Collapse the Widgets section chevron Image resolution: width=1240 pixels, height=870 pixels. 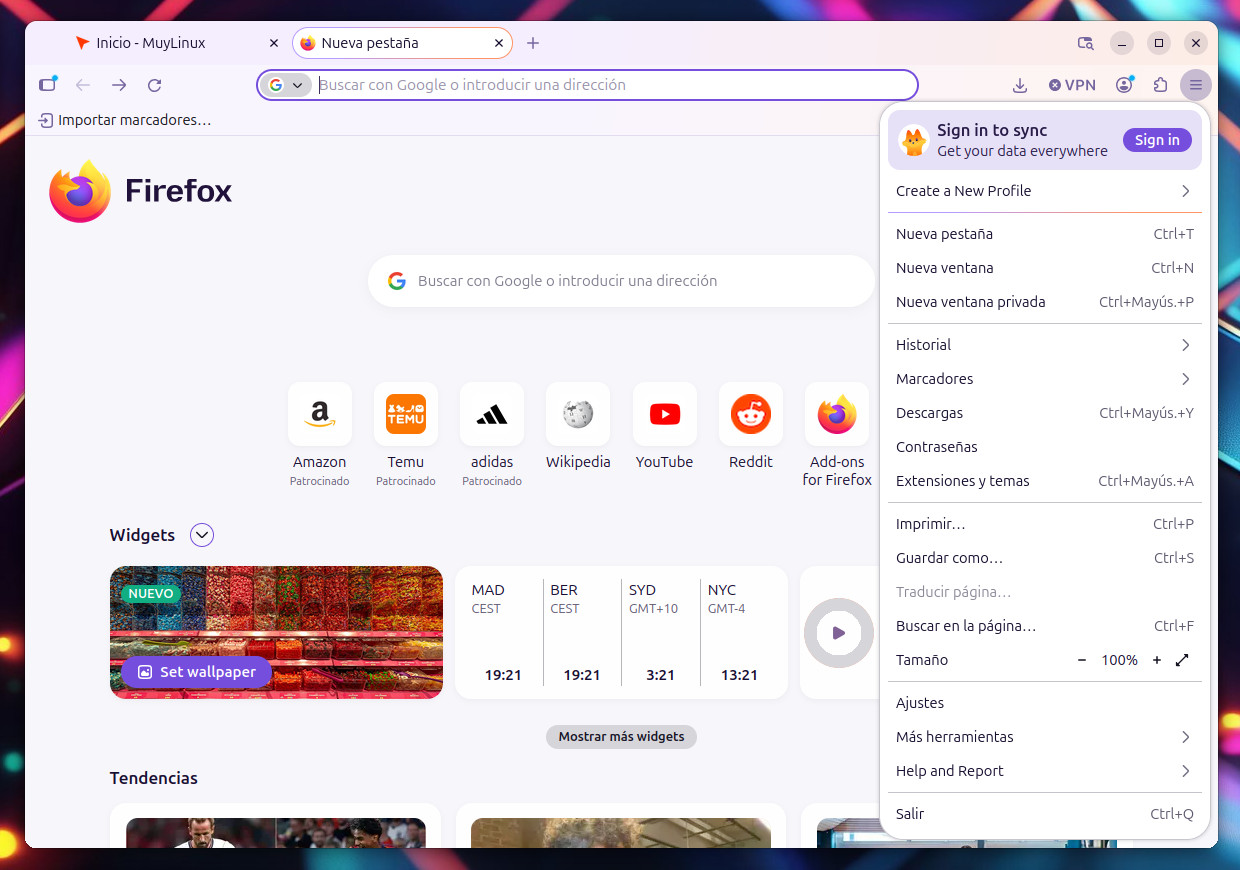(x=202, y=535)
